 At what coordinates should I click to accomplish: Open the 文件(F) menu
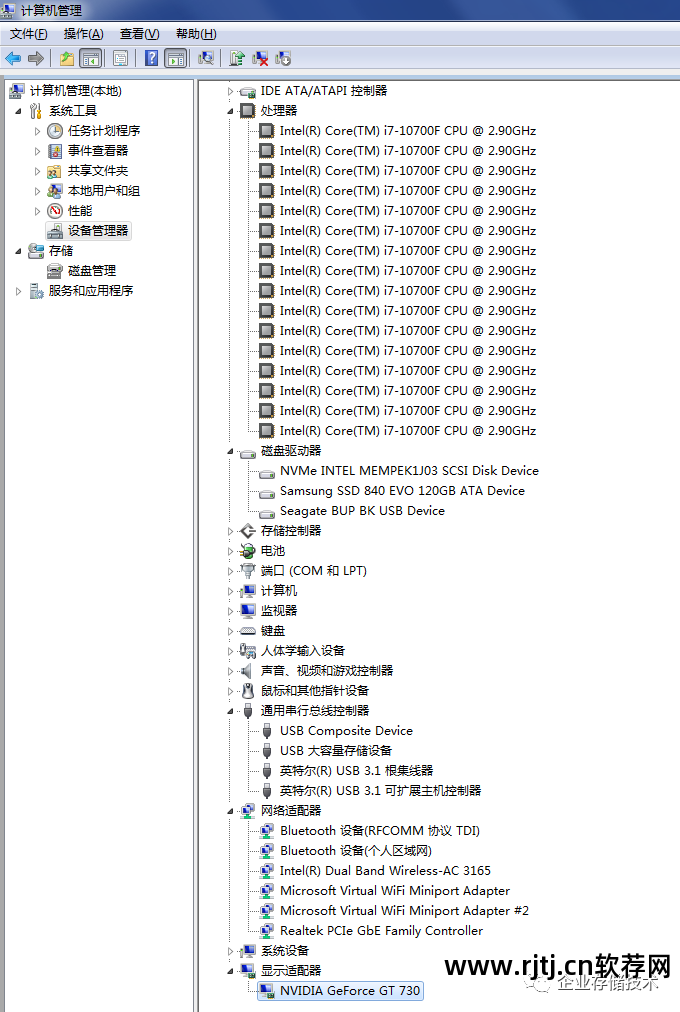(x=28, y=34)
